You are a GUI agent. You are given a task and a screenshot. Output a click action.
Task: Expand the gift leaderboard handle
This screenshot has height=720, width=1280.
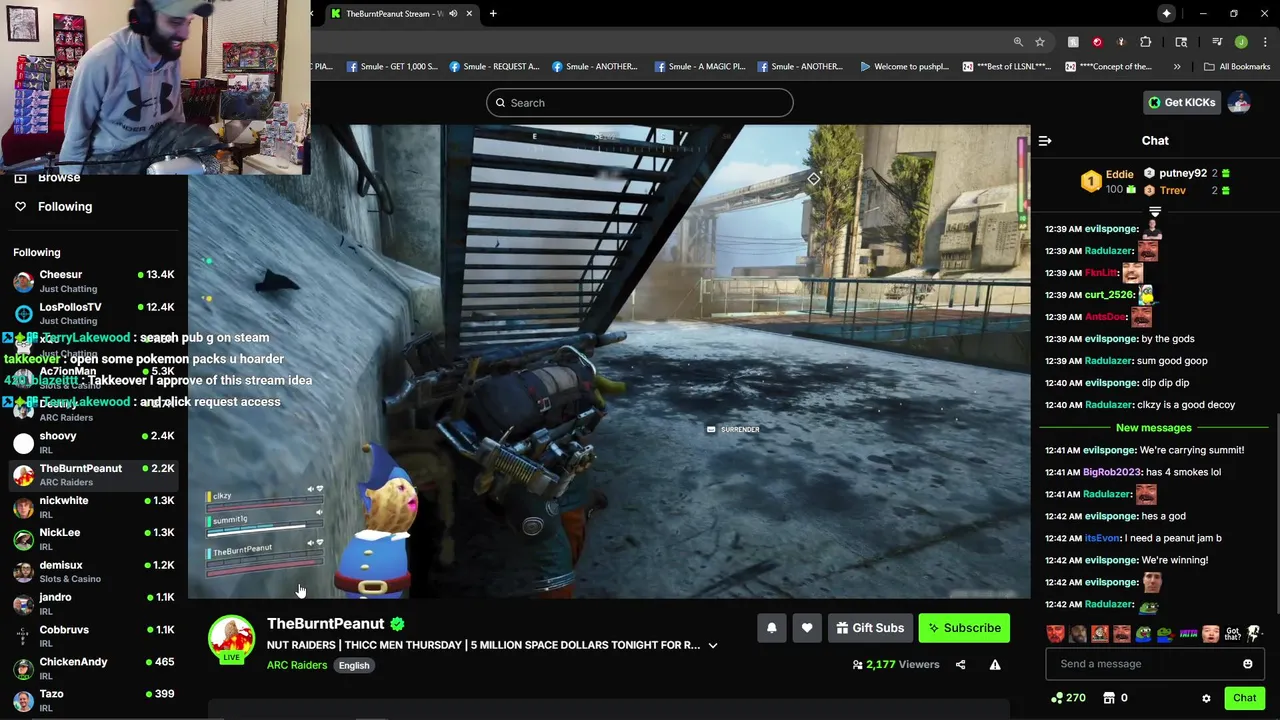pos(1155,212)
